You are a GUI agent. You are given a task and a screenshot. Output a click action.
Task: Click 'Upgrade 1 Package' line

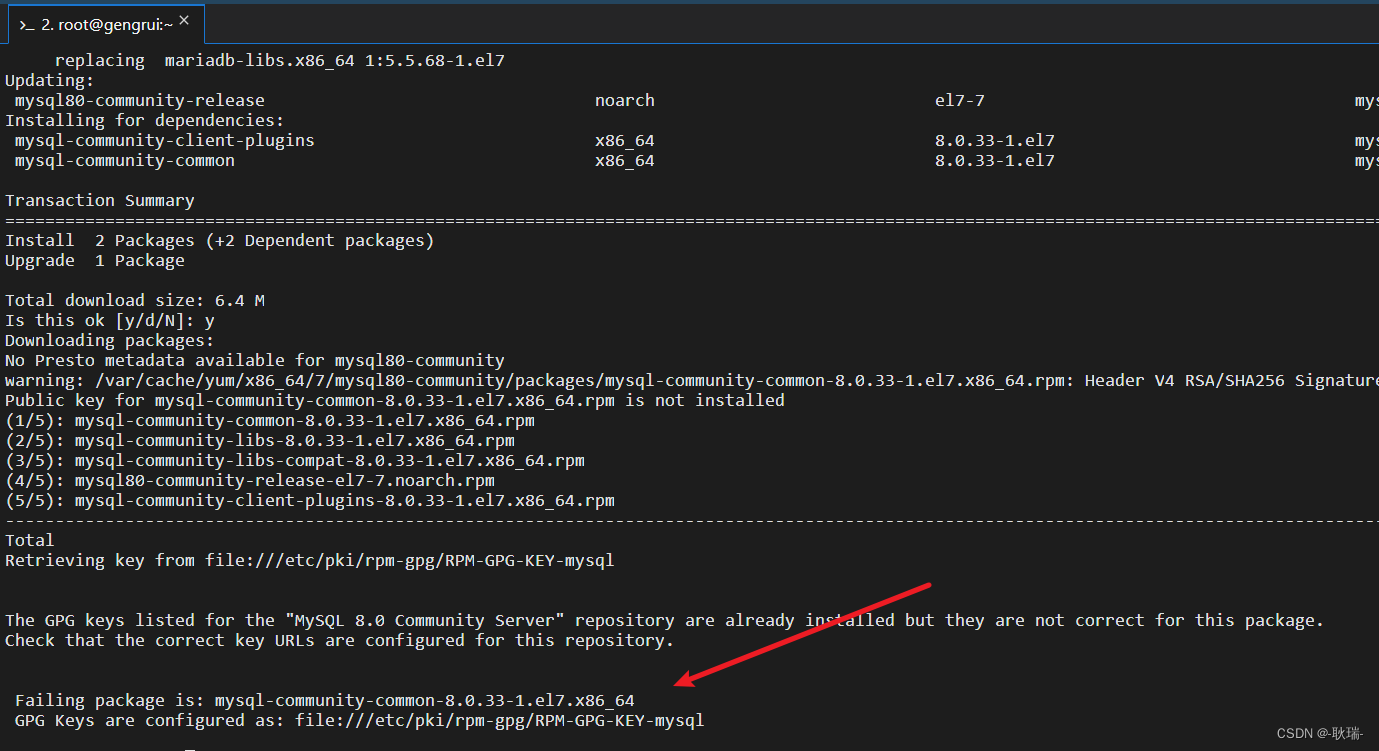coord(95,261)
